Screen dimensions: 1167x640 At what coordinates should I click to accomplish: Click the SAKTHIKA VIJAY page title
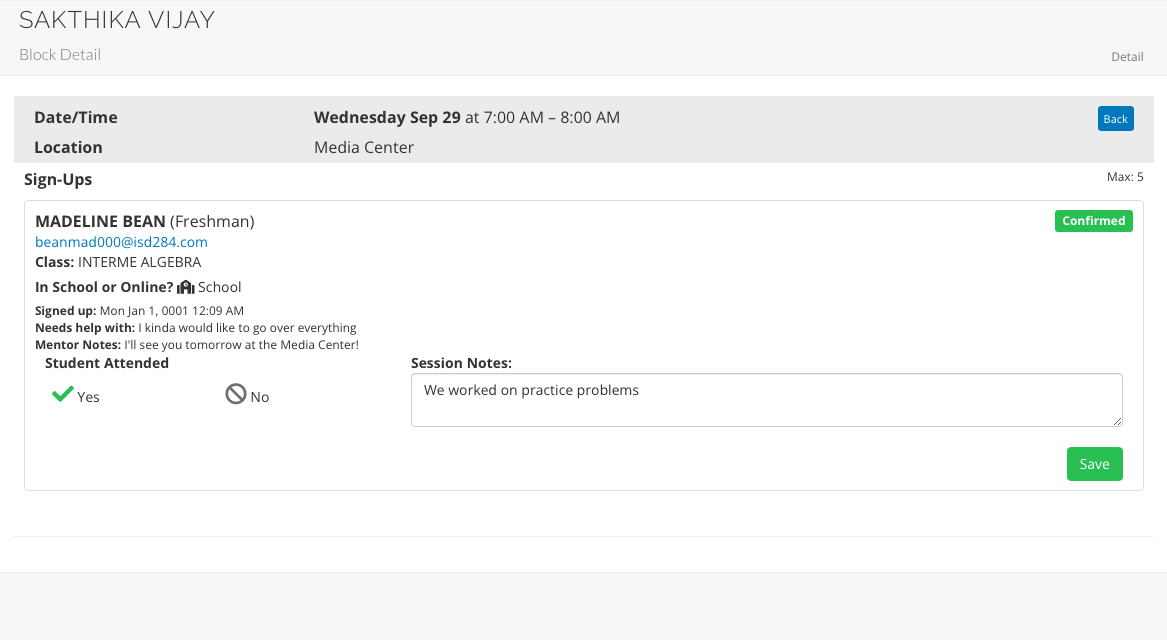tap(117, 20)
